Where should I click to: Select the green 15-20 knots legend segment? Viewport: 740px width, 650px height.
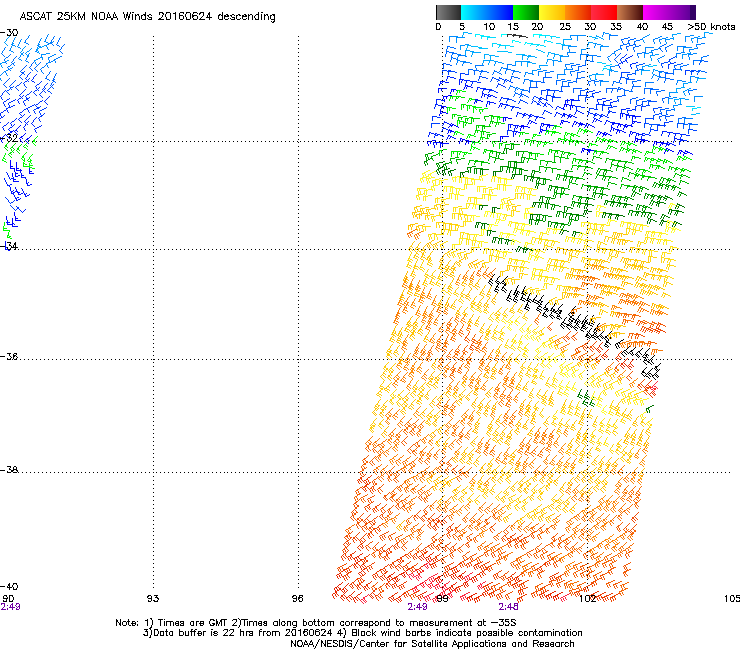click(x=526, y=12)
